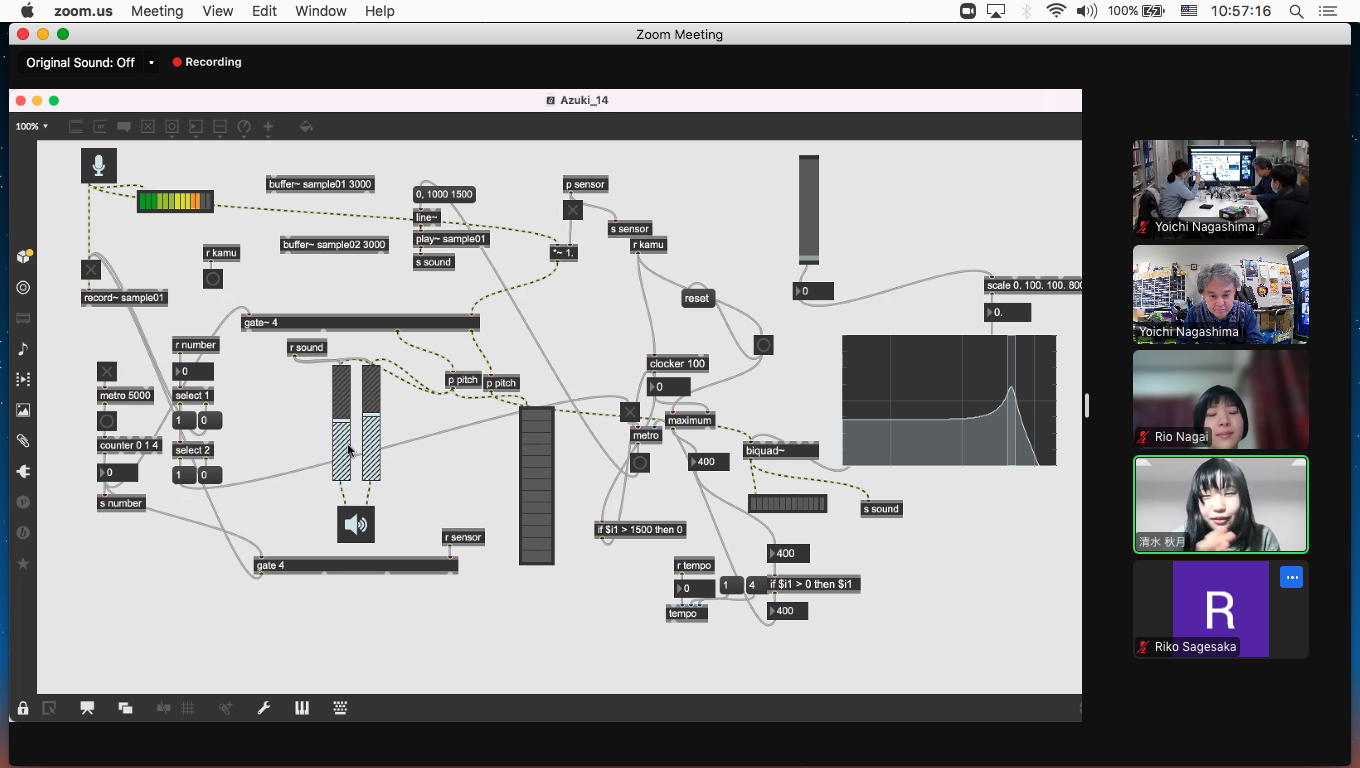Open the audio note browser in sidebar
This screenshot has height=768, width=1360.
pyautogui.click(x=24, y=349)
